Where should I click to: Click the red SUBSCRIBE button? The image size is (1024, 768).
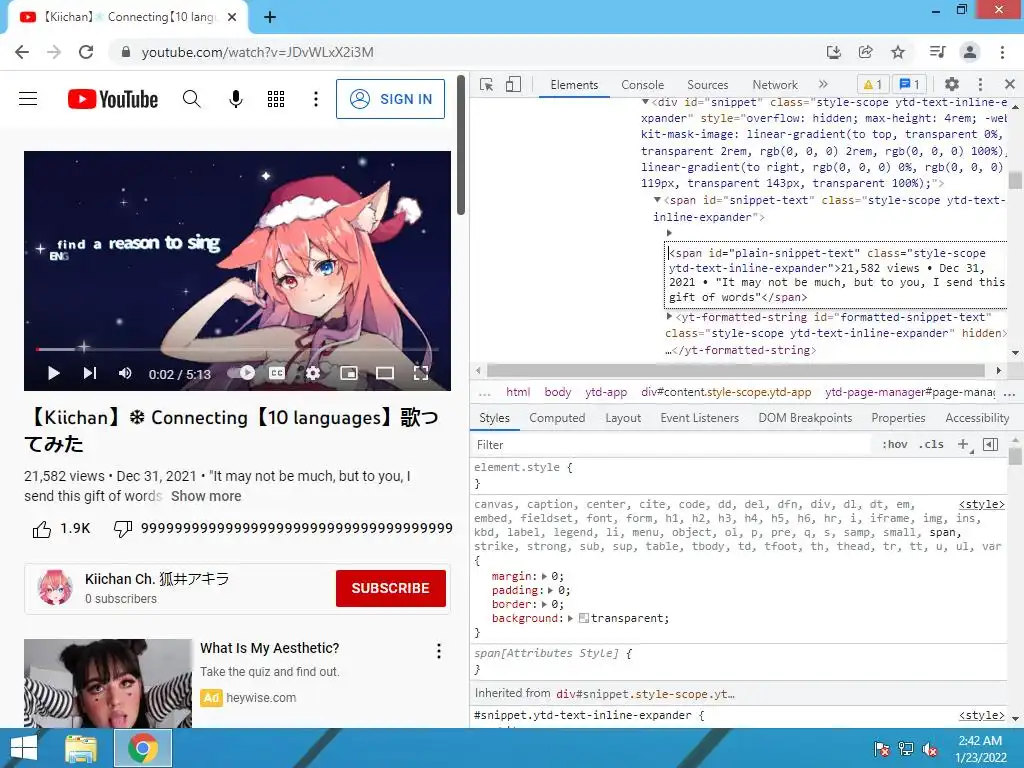pos(391,588)
